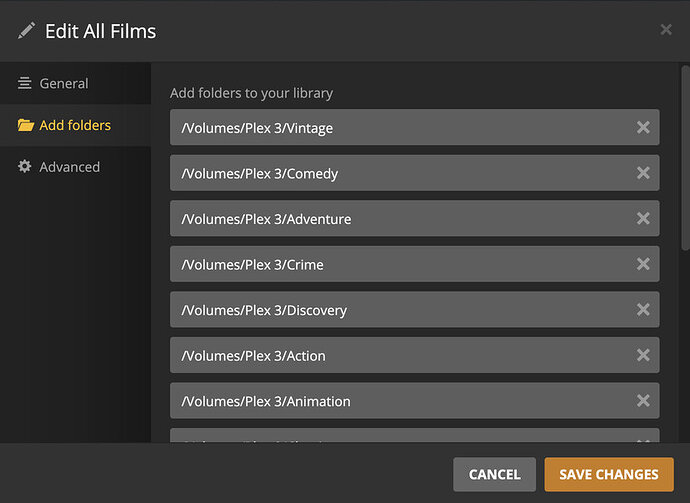Select the Discovery folder path field
The image size is (690, 503).
click(400, 310)
